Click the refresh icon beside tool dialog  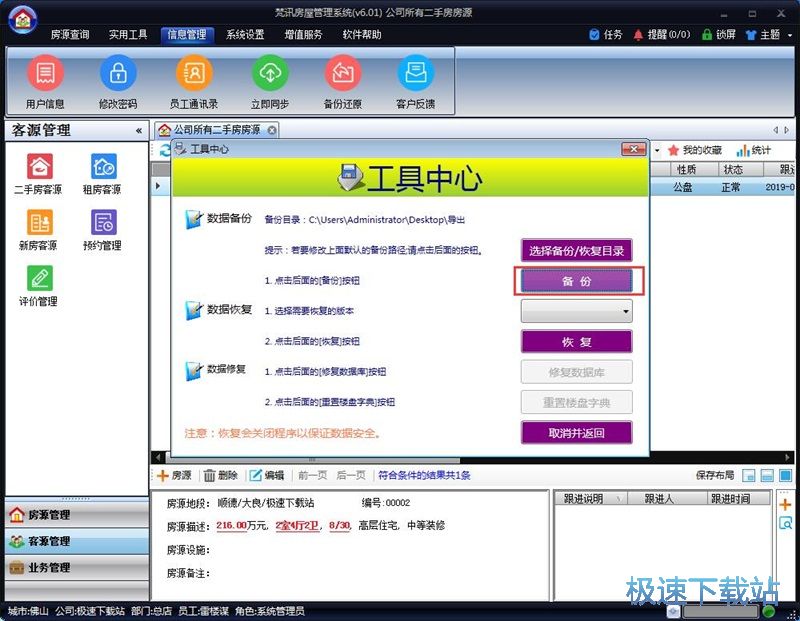pyautogui.click(x=165, y=150)
